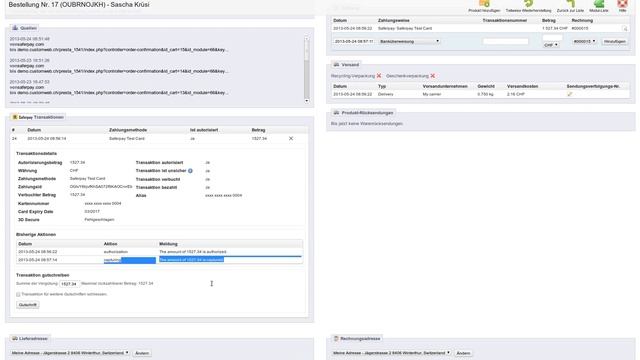Click the 'authorization' action entry
This screenshot has width=640, height=360.
(116, 252)
